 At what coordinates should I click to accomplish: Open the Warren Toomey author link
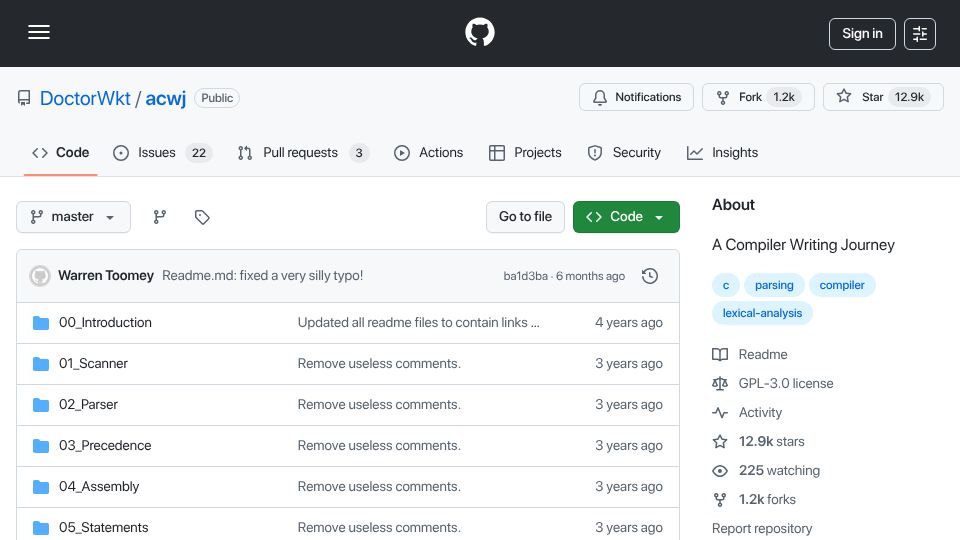click(x=106, y=276)
